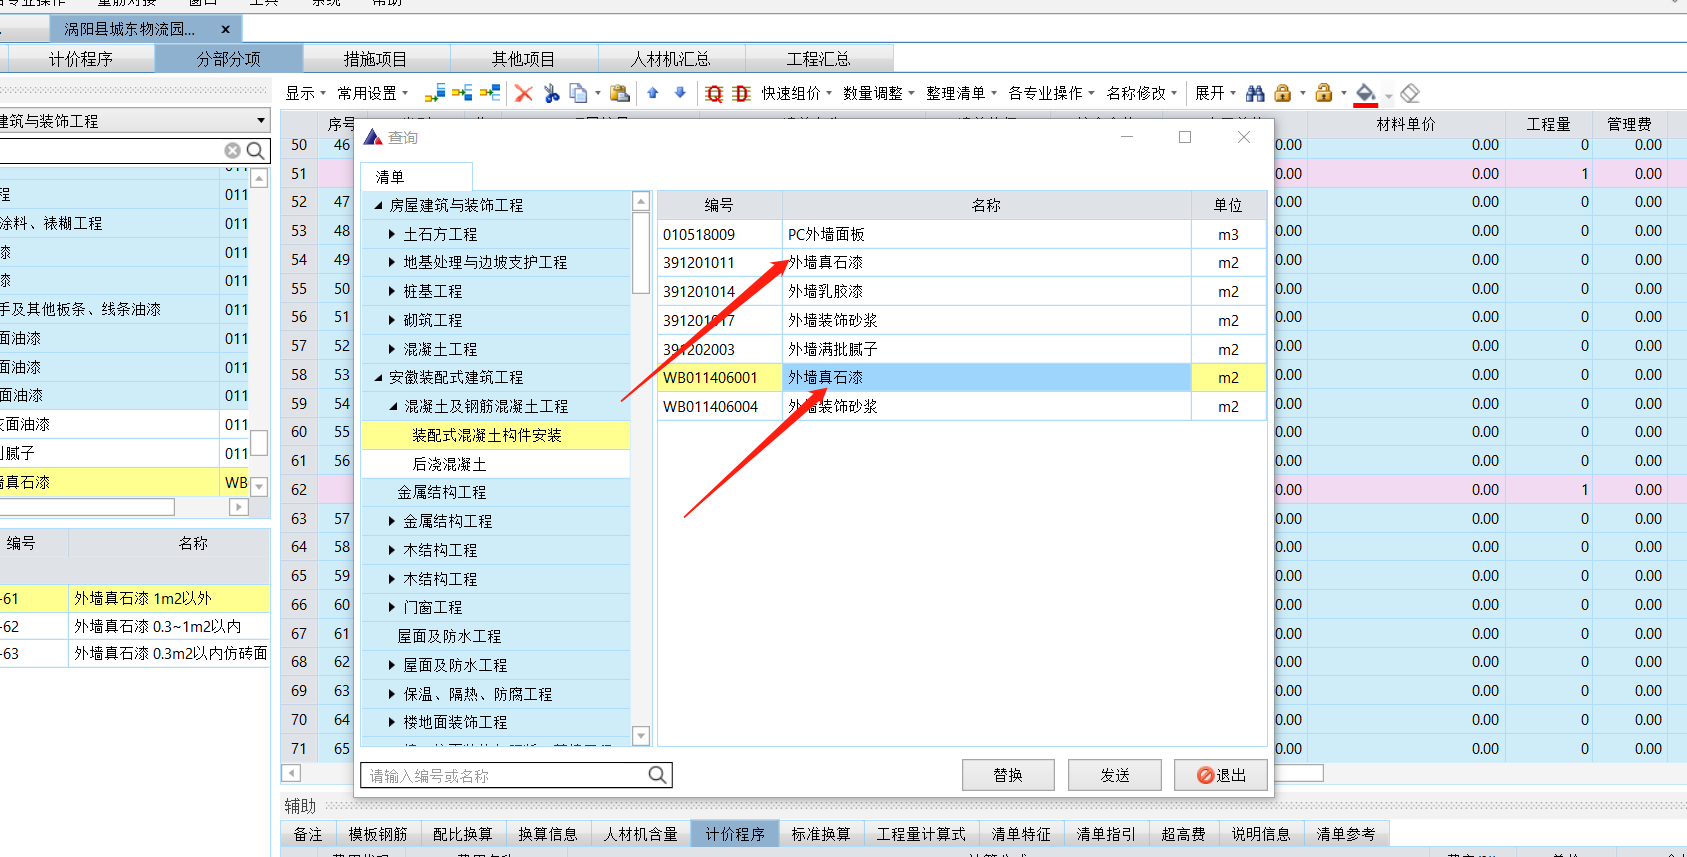The width and height of the screenshot is (1687, 857).
Task: Select row WB011406004 外墙装饰砂浆
Action: point(961,407)
